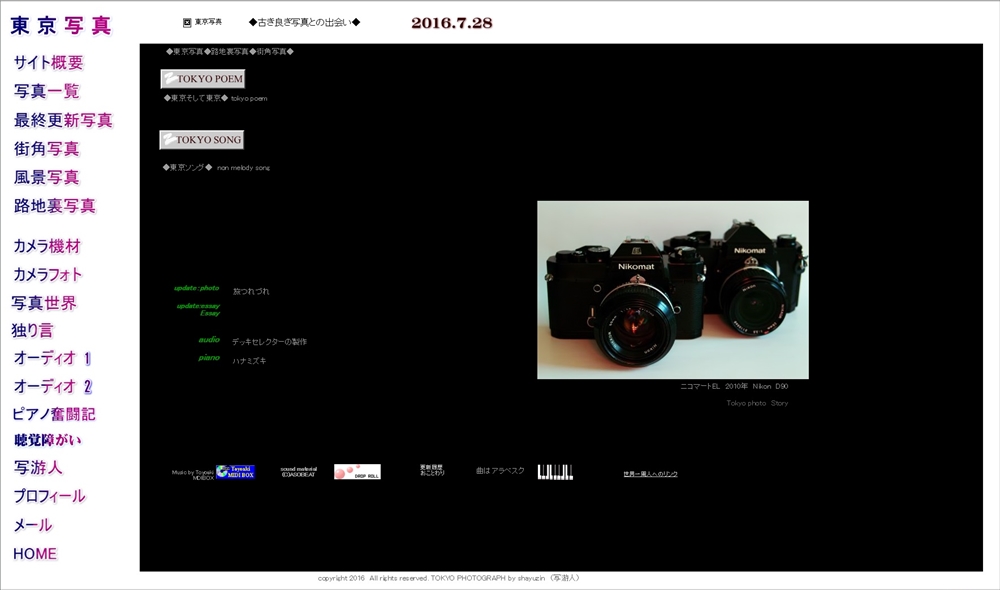Go to 路地裏写真 in the sidebar
Viewport: 1000px width, 590px height.
pos(55,205)
